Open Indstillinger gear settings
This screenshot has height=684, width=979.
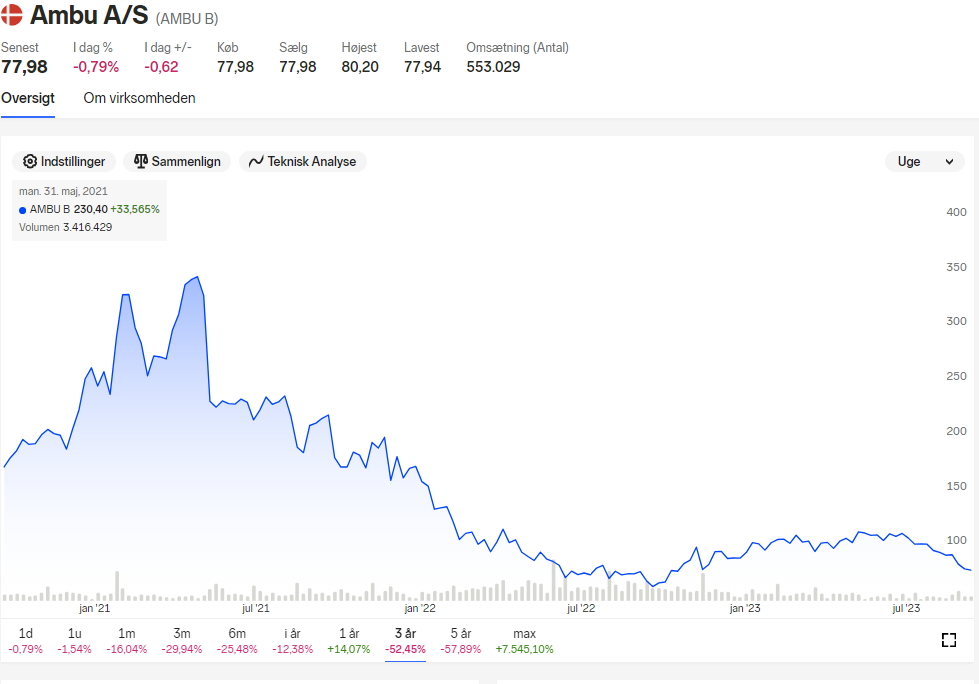64,162
